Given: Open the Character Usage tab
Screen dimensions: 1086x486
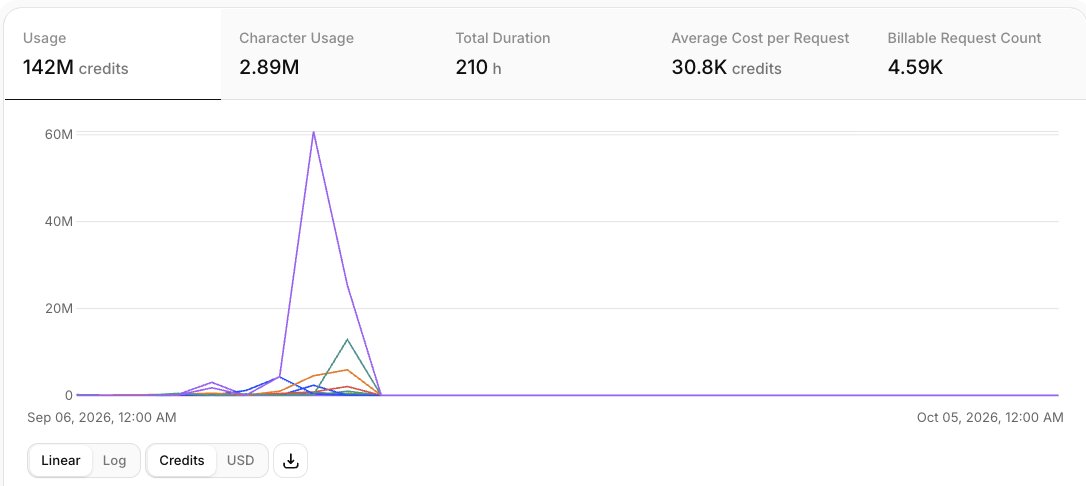Looking at the screenshot, I should [x=329, y=54].
